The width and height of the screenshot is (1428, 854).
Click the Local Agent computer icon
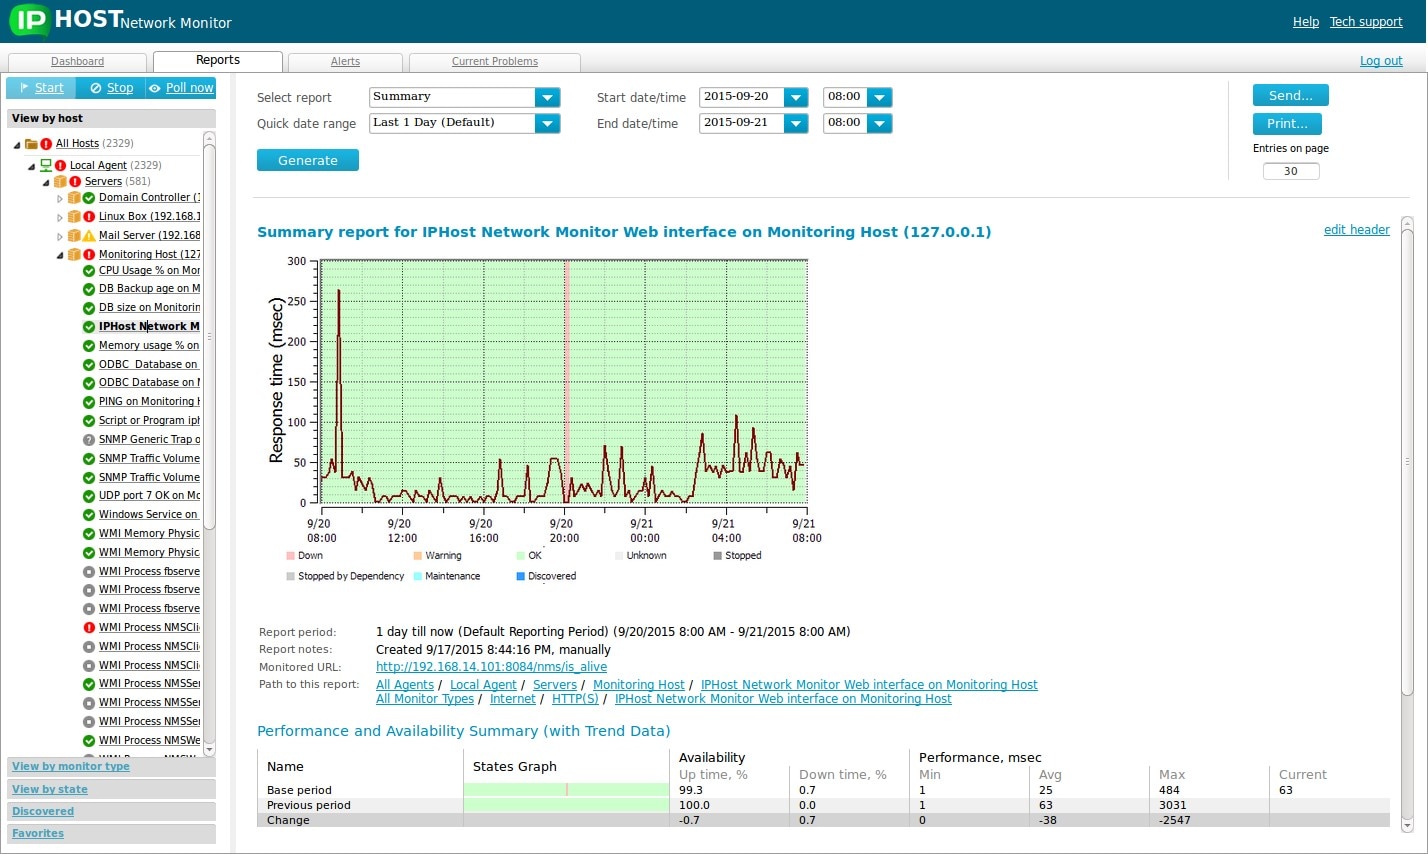(x=46, y=165)
